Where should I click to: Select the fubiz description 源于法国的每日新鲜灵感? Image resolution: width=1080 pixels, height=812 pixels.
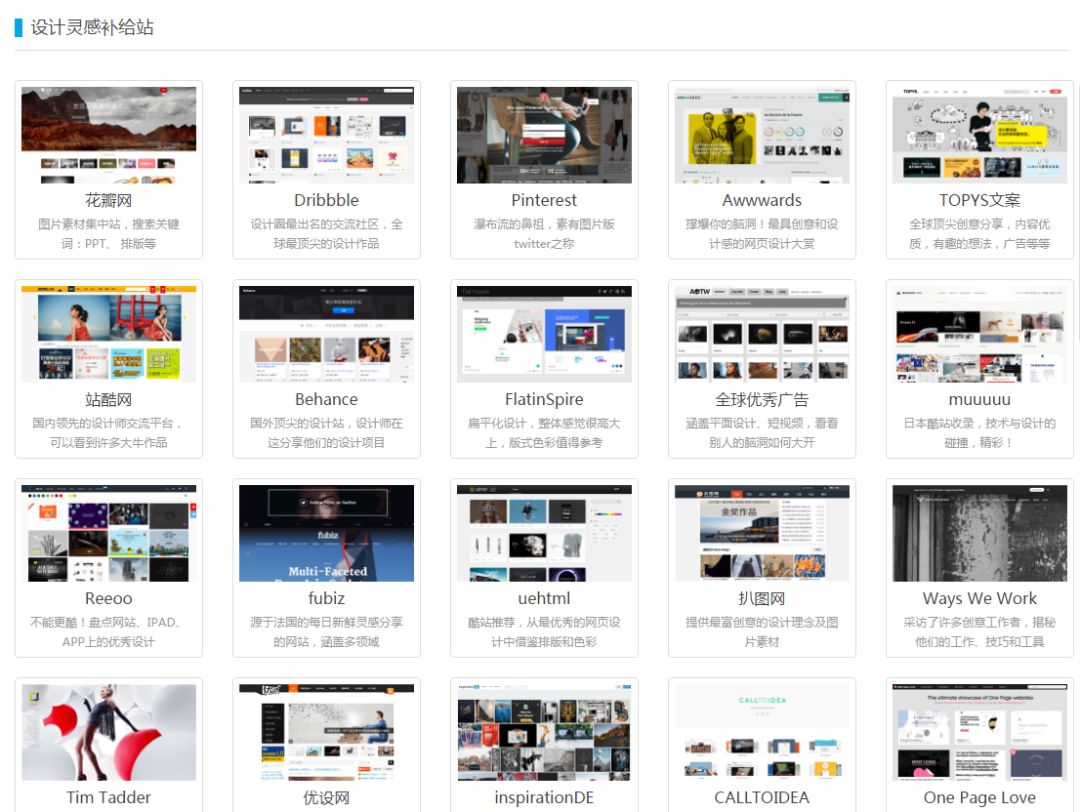(x=326, y=632)
